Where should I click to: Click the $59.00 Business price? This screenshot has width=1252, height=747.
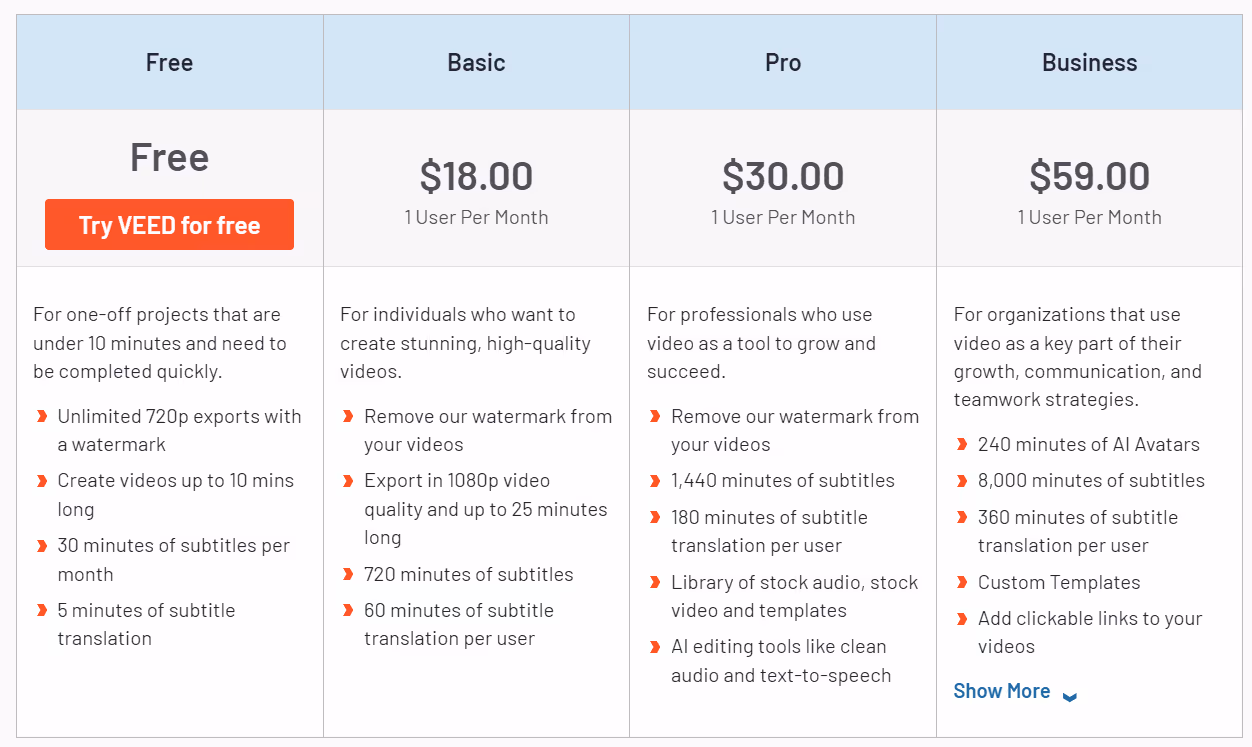[x=1089, y=176]
